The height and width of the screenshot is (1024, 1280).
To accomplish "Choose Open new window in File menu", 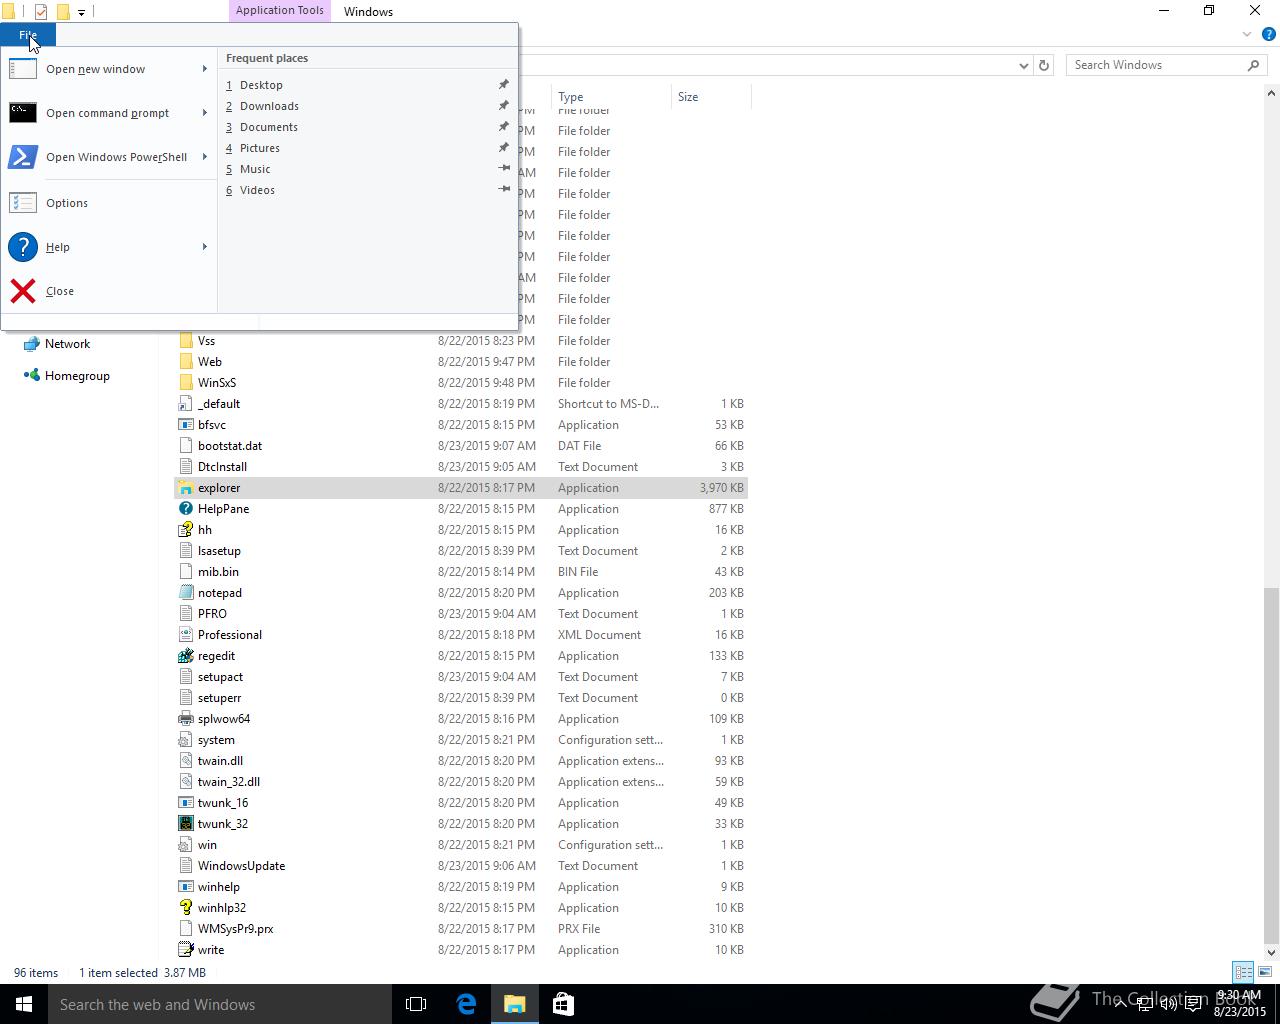I will tap(109, 69).
